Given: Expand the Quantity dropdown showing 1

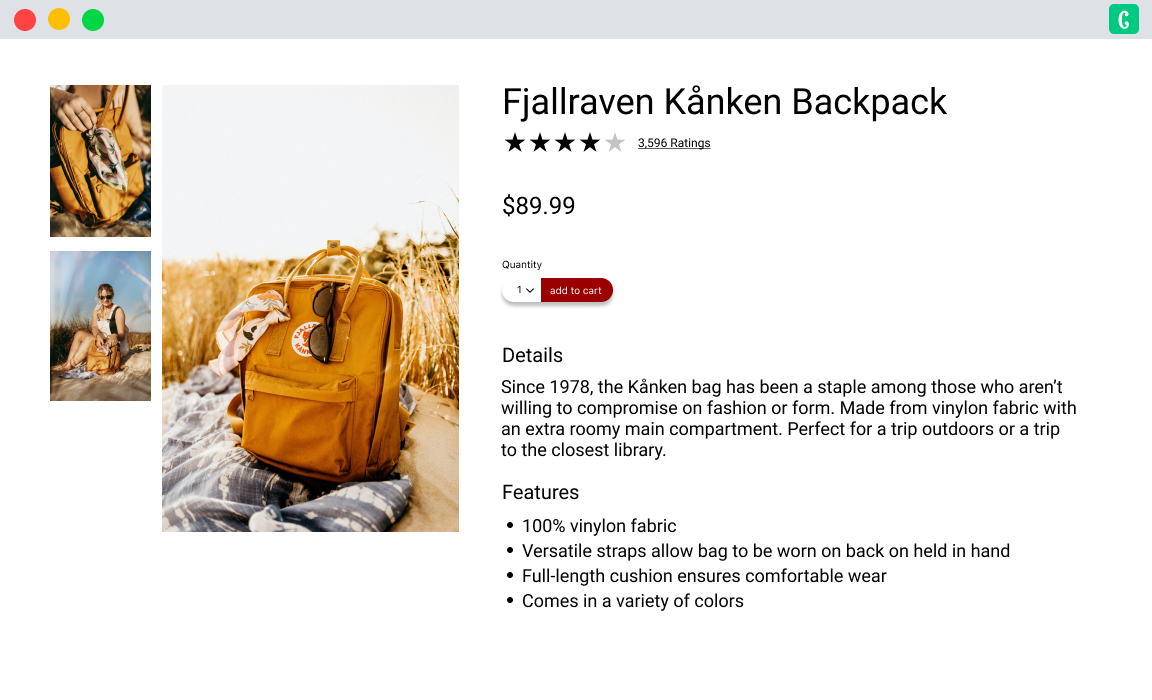Looking at the screenshot, I should point(522,290).
